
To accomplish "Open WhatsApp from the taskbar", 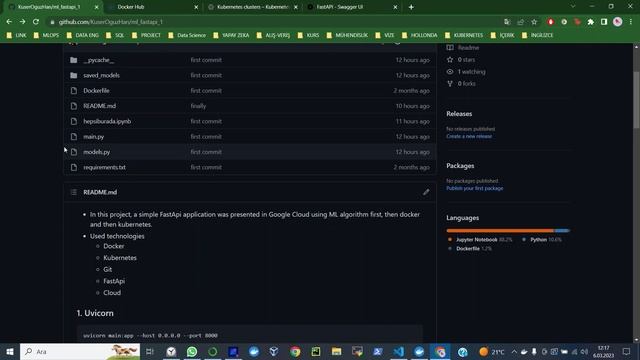I will 192,351.
